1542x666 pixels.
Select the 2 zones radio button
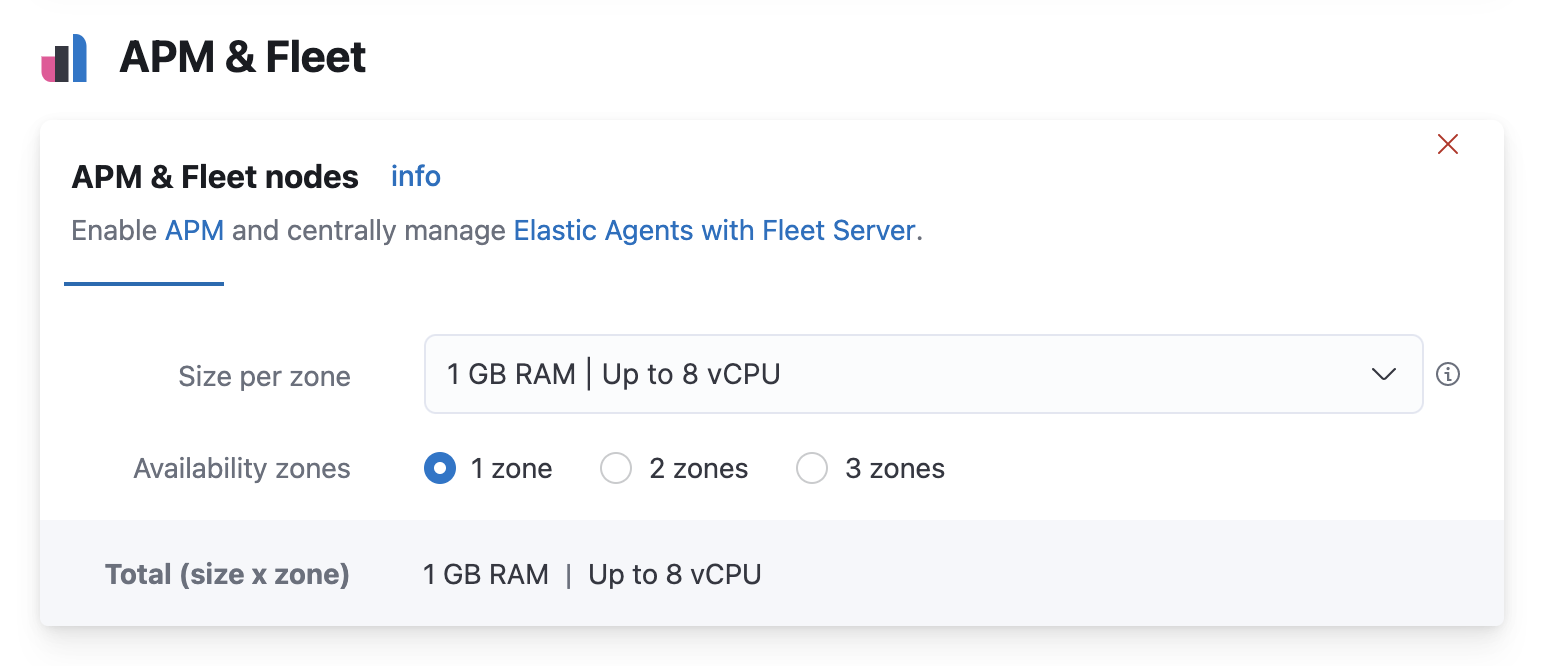pyautogui.click(x=616, y=468)
